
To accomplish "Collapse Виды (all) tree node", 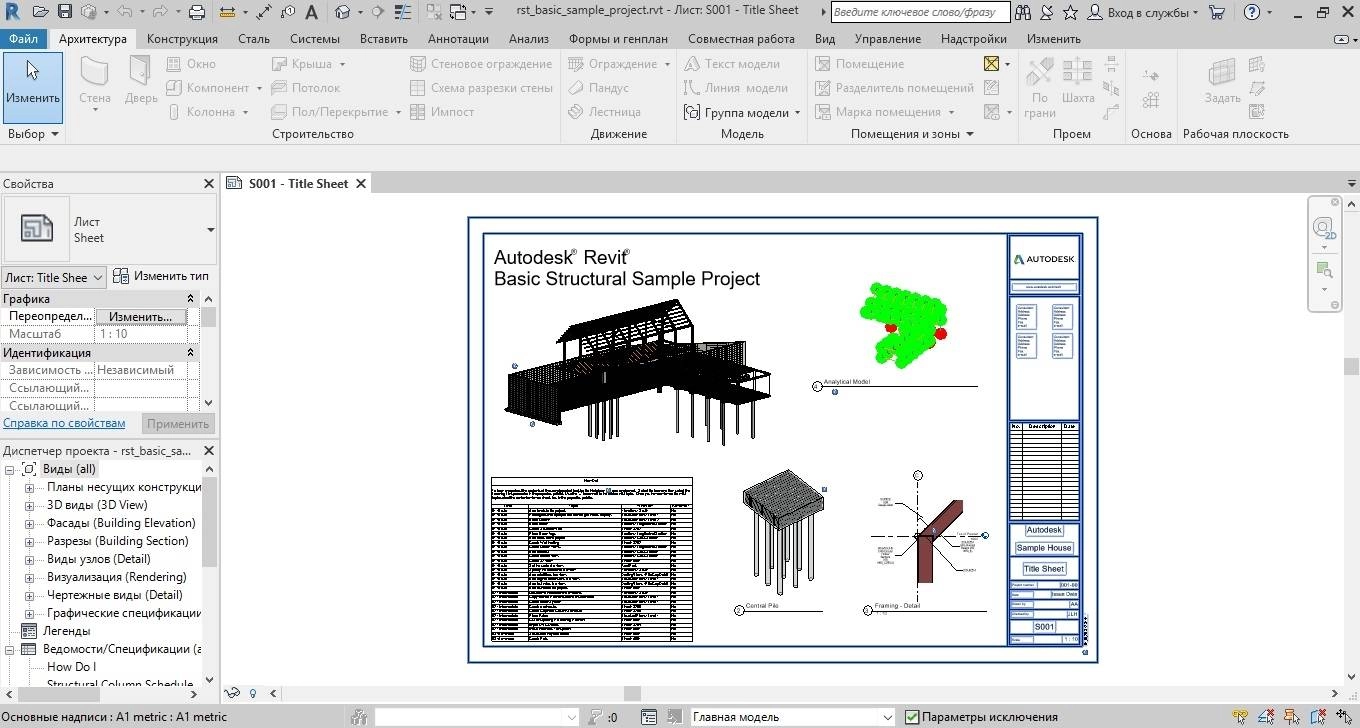I will (x=9, y=469).
